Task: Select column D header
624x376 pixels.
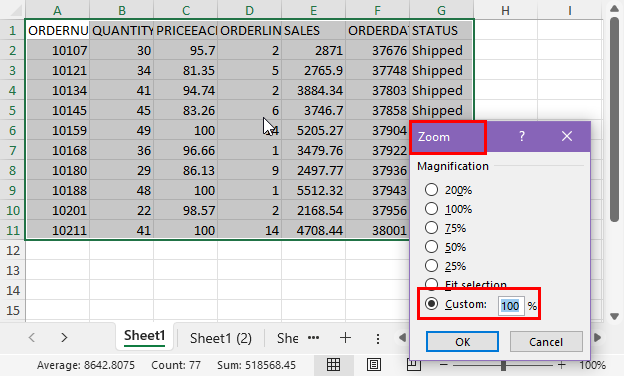Action: (x=250, y=10)
